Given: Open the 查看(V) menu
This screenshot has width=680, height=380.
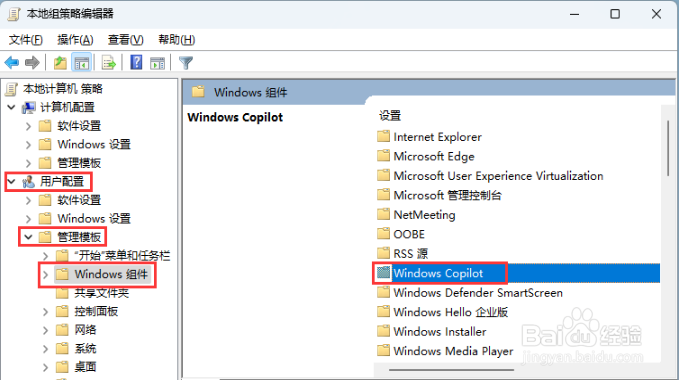Looking at the screenshot, I should click(125, 40).
